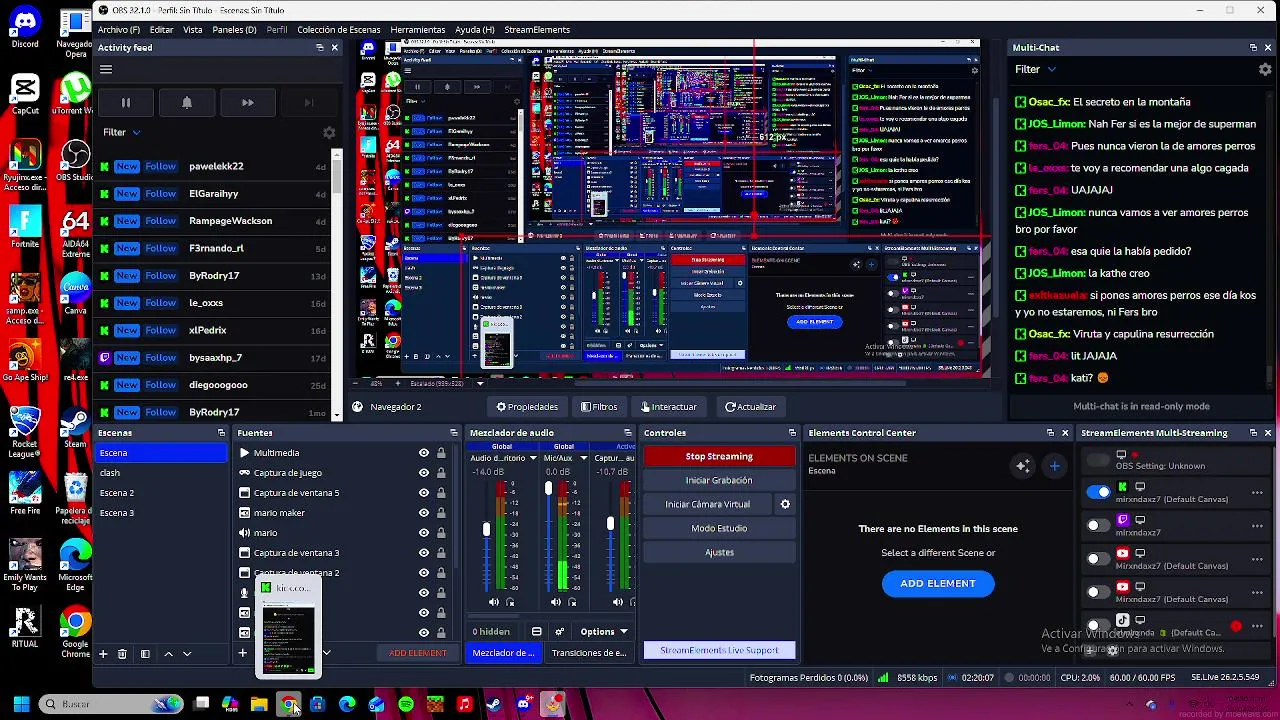Open Audio del escritorio channel dropdown arrow

pyautogui.click(x=532, y=458)
